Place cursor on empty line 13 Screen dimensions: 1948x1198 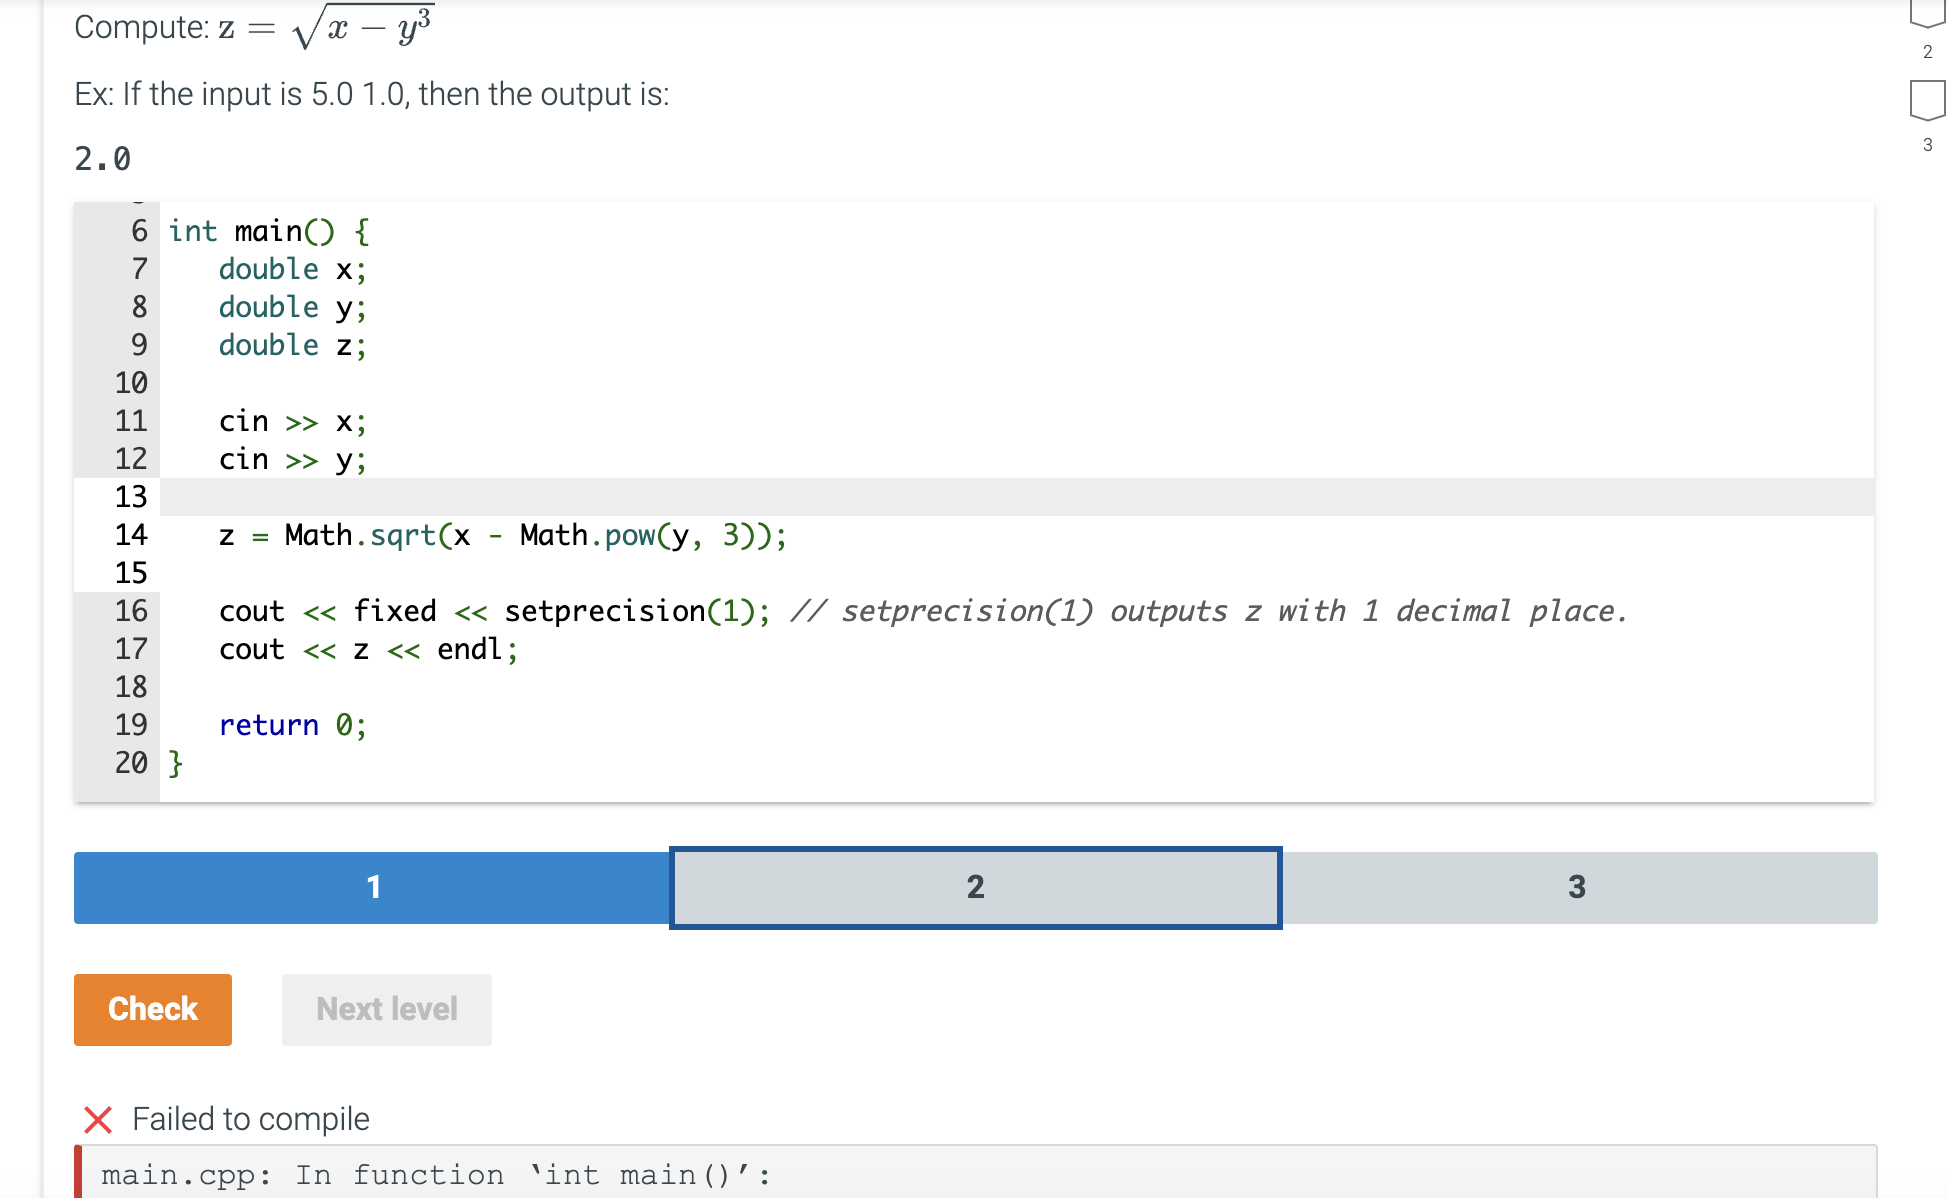[x=1016, y=497]
